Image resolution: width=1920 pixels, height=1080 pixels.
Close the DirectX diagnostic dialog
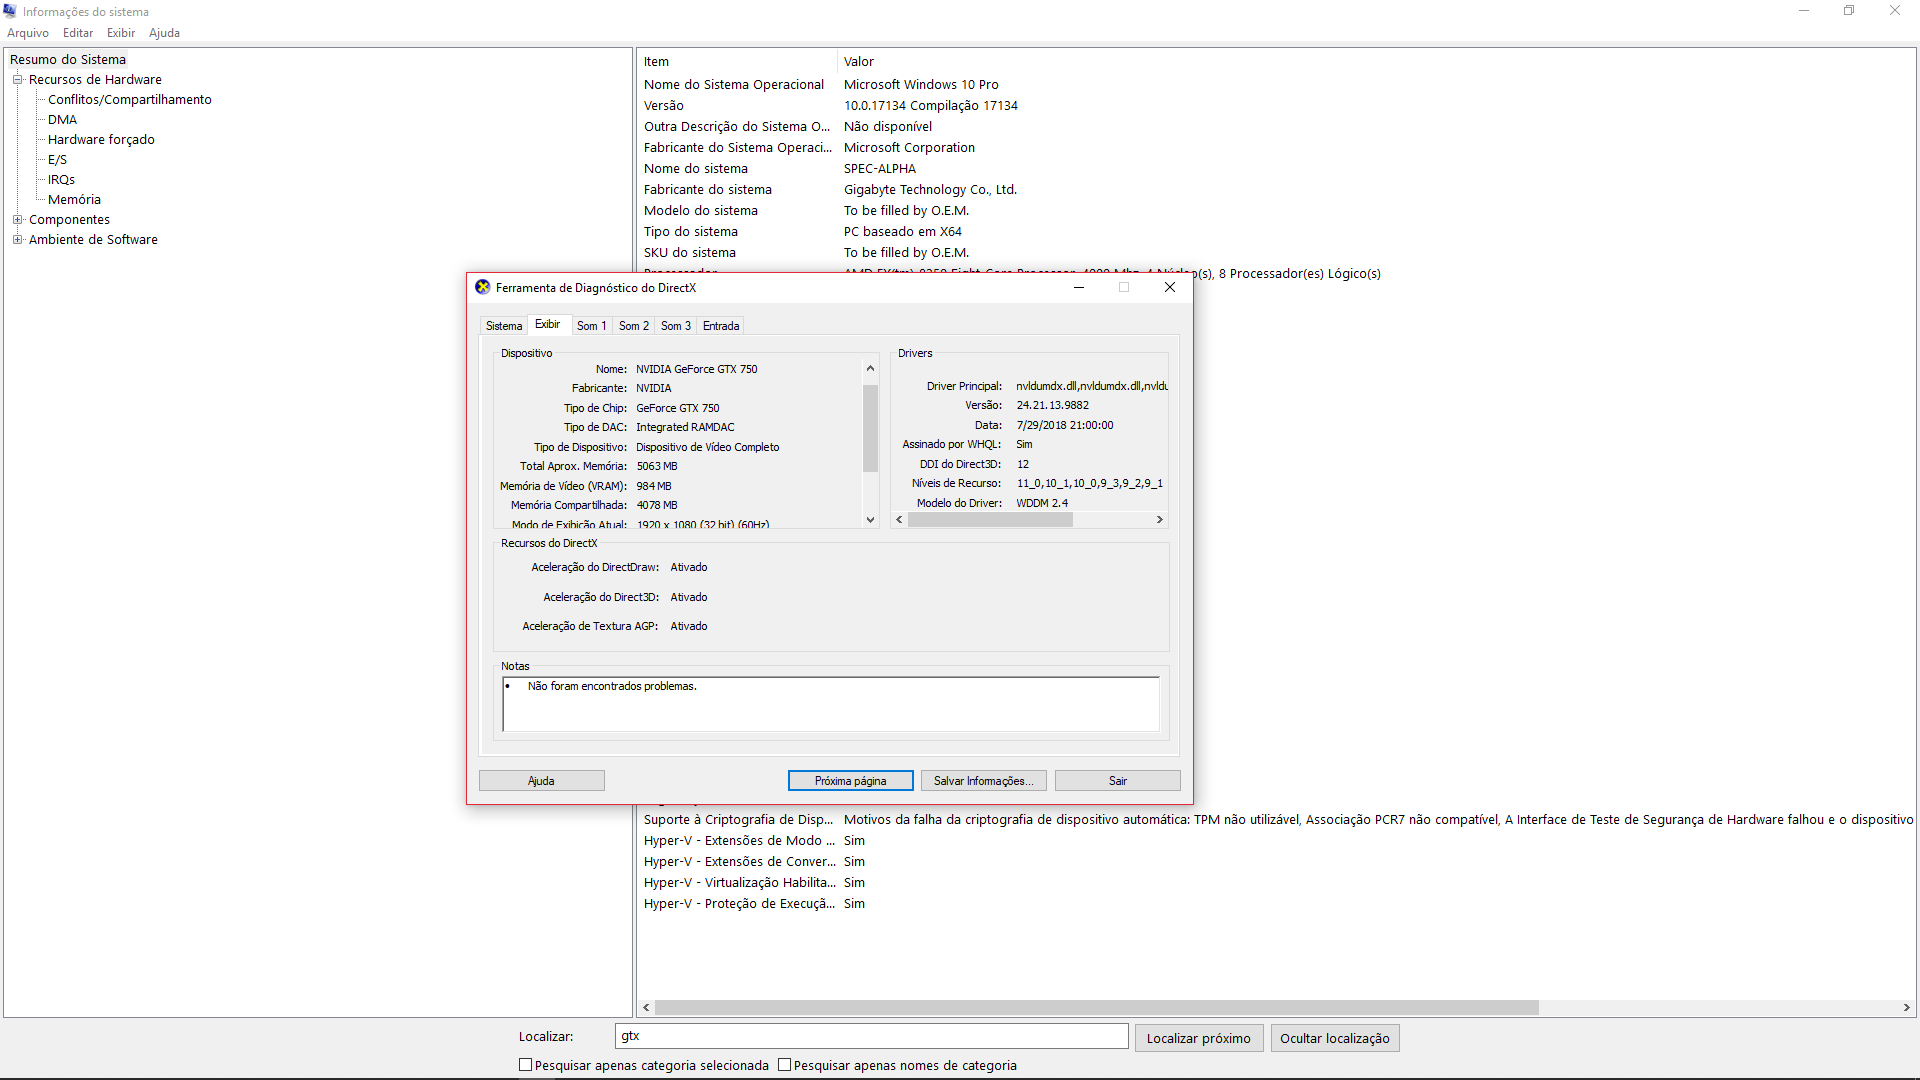tap(1170, 287)
